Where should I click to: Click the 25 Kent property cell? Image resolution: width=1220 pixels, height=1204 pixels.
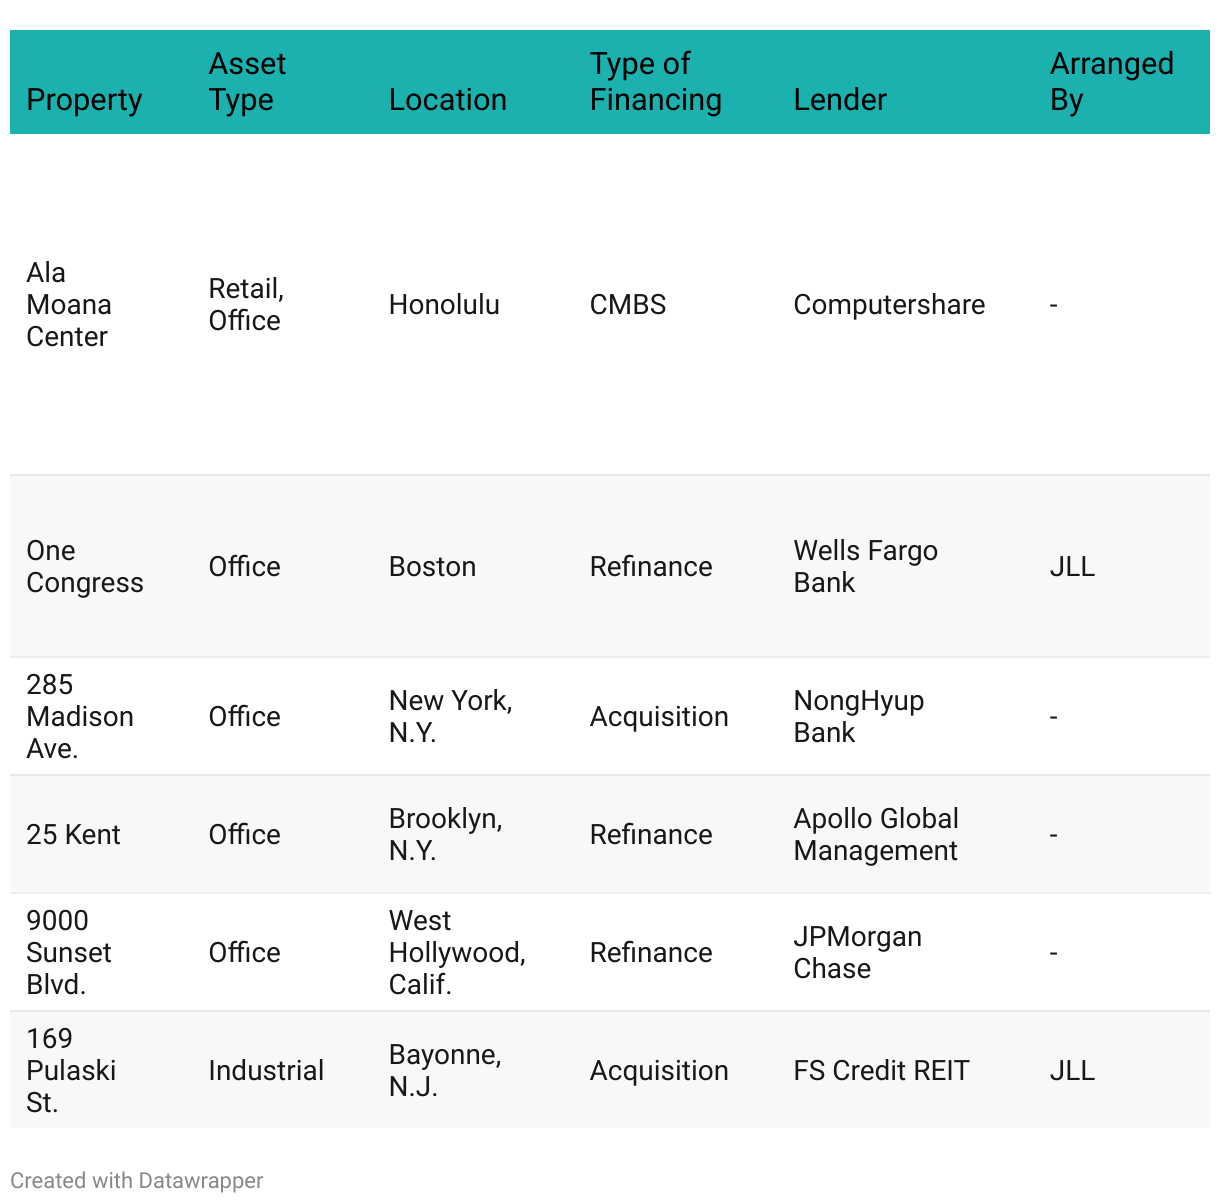coord(73,835)
